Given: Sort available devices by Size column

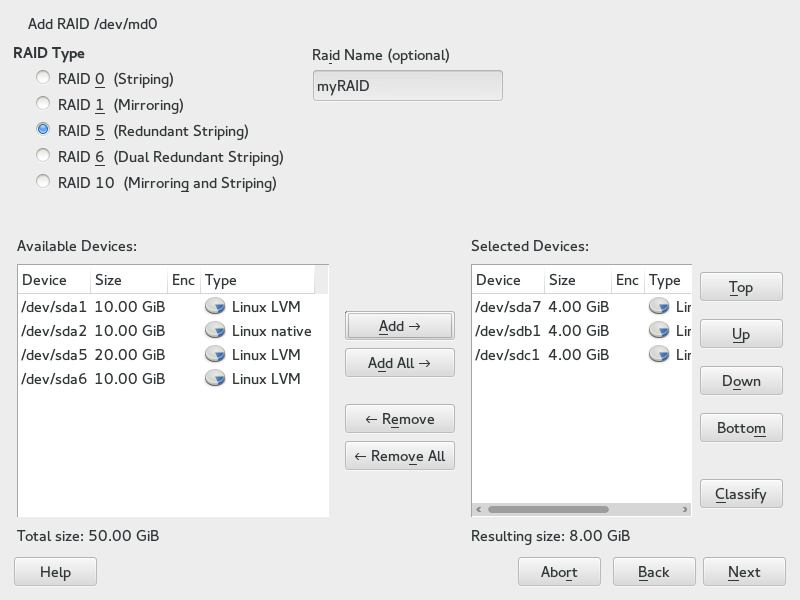Looking at the screenshot, I should (129, 280).
